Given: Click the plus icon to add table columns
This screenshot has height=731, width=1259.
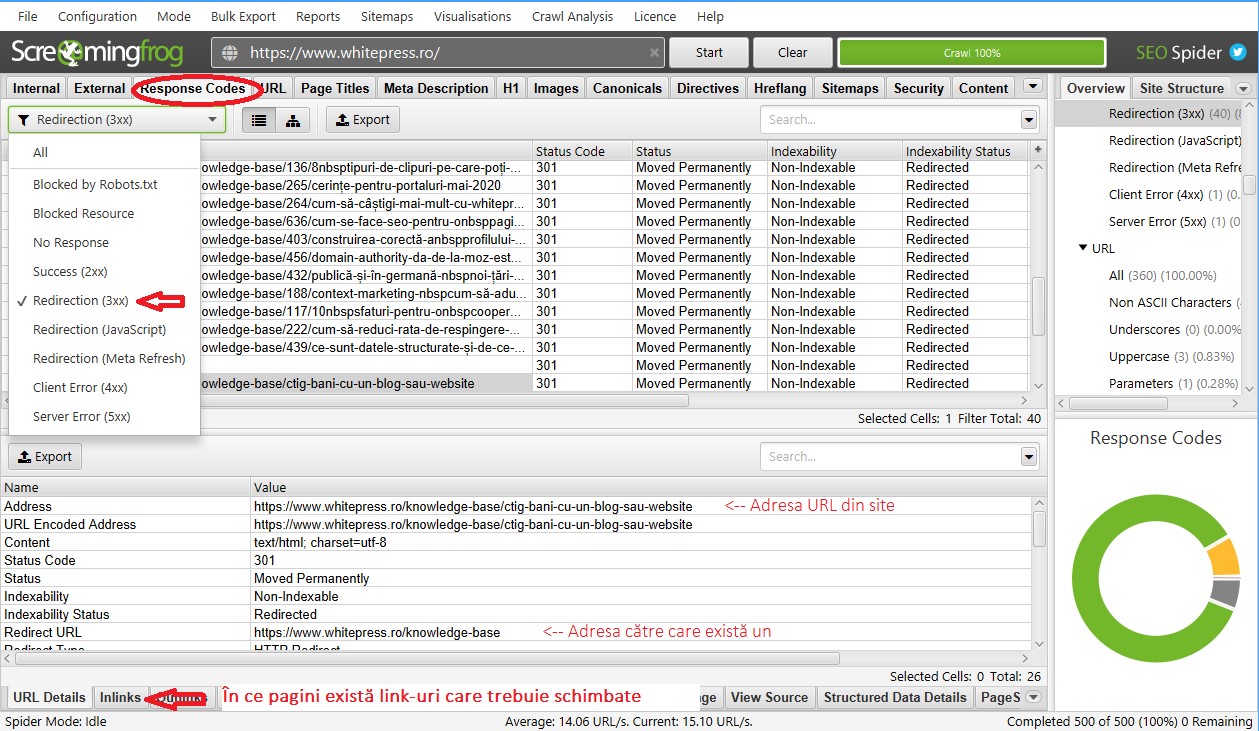Looking at the screenshot, I should [1038, 150].
